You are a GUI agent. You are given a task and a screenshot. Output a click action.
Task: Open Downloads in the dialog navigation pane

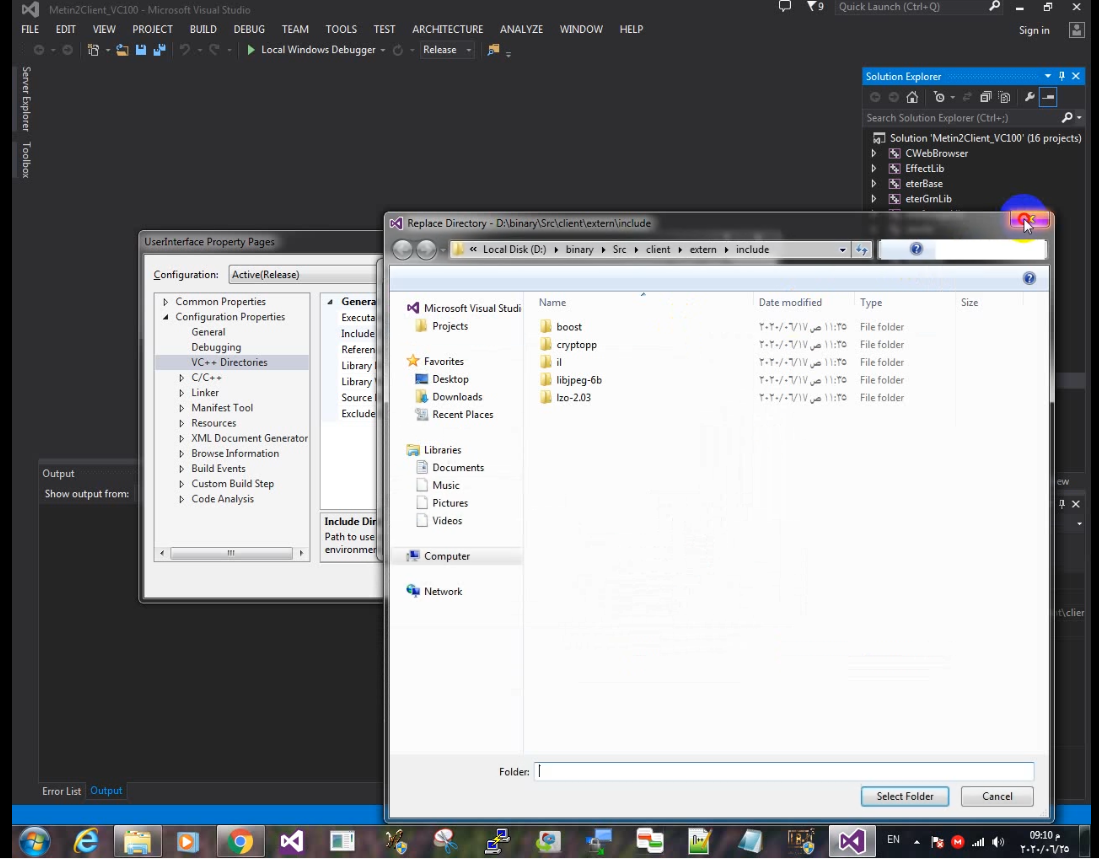coord(456,397)
